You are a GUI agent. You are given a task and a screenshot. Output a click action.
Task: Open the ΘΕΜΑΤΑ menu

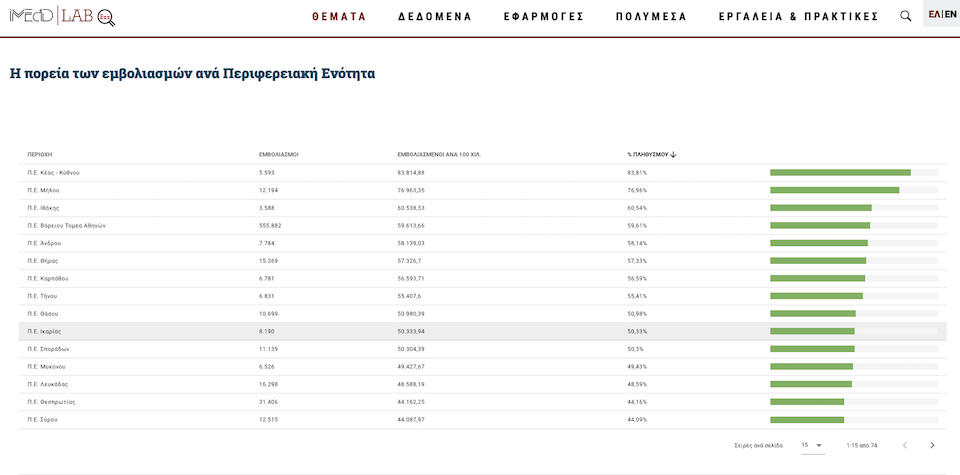click(339, 17)
